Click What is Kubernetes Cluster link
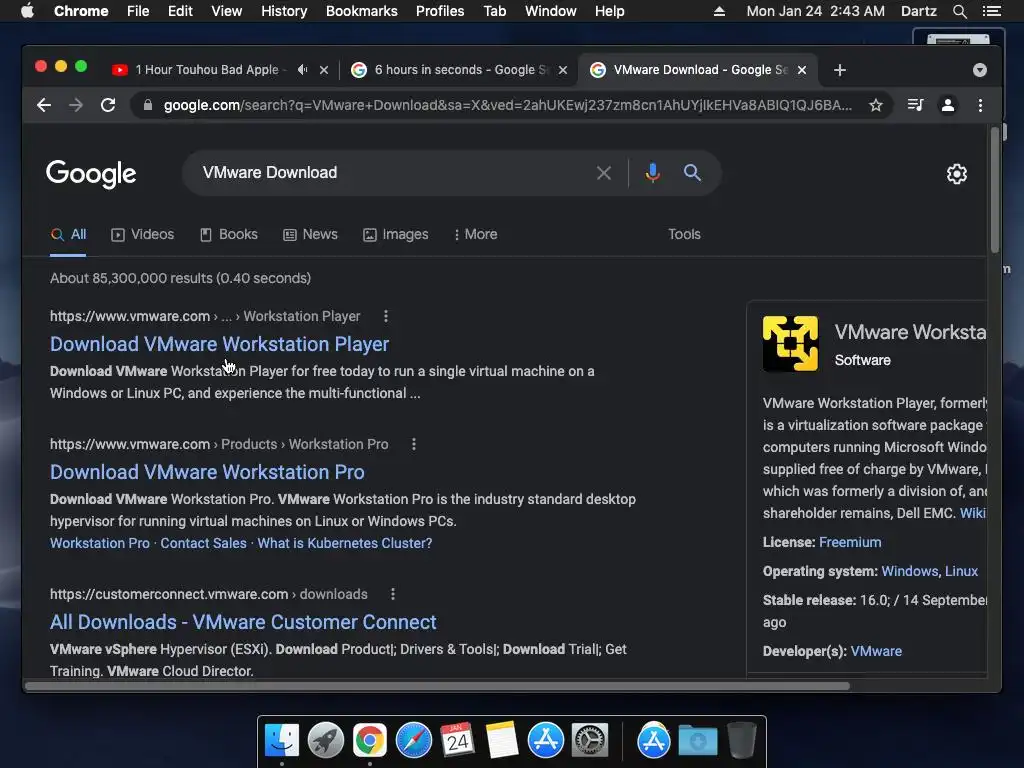1024x768 pixels. point(345,543)
